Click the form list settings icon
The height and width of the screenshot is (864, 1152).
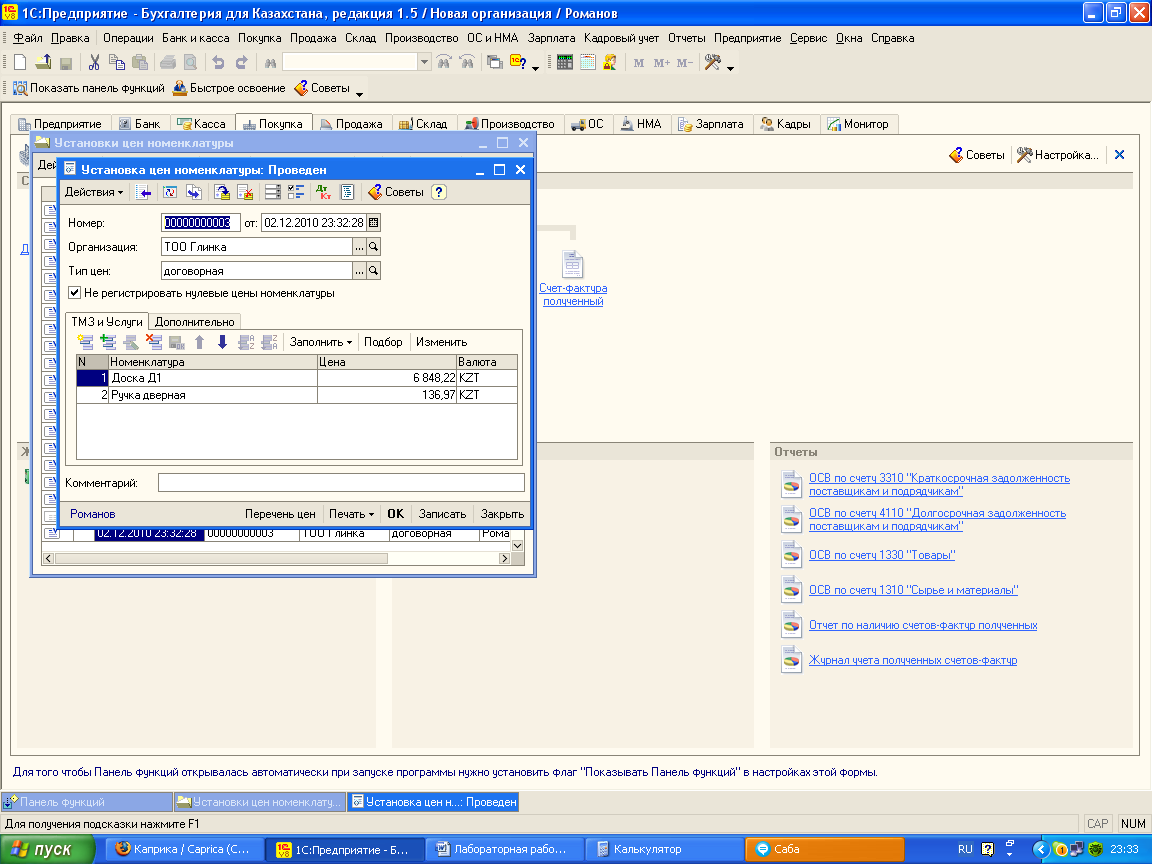pyautogui.click(x=273, y=192)
